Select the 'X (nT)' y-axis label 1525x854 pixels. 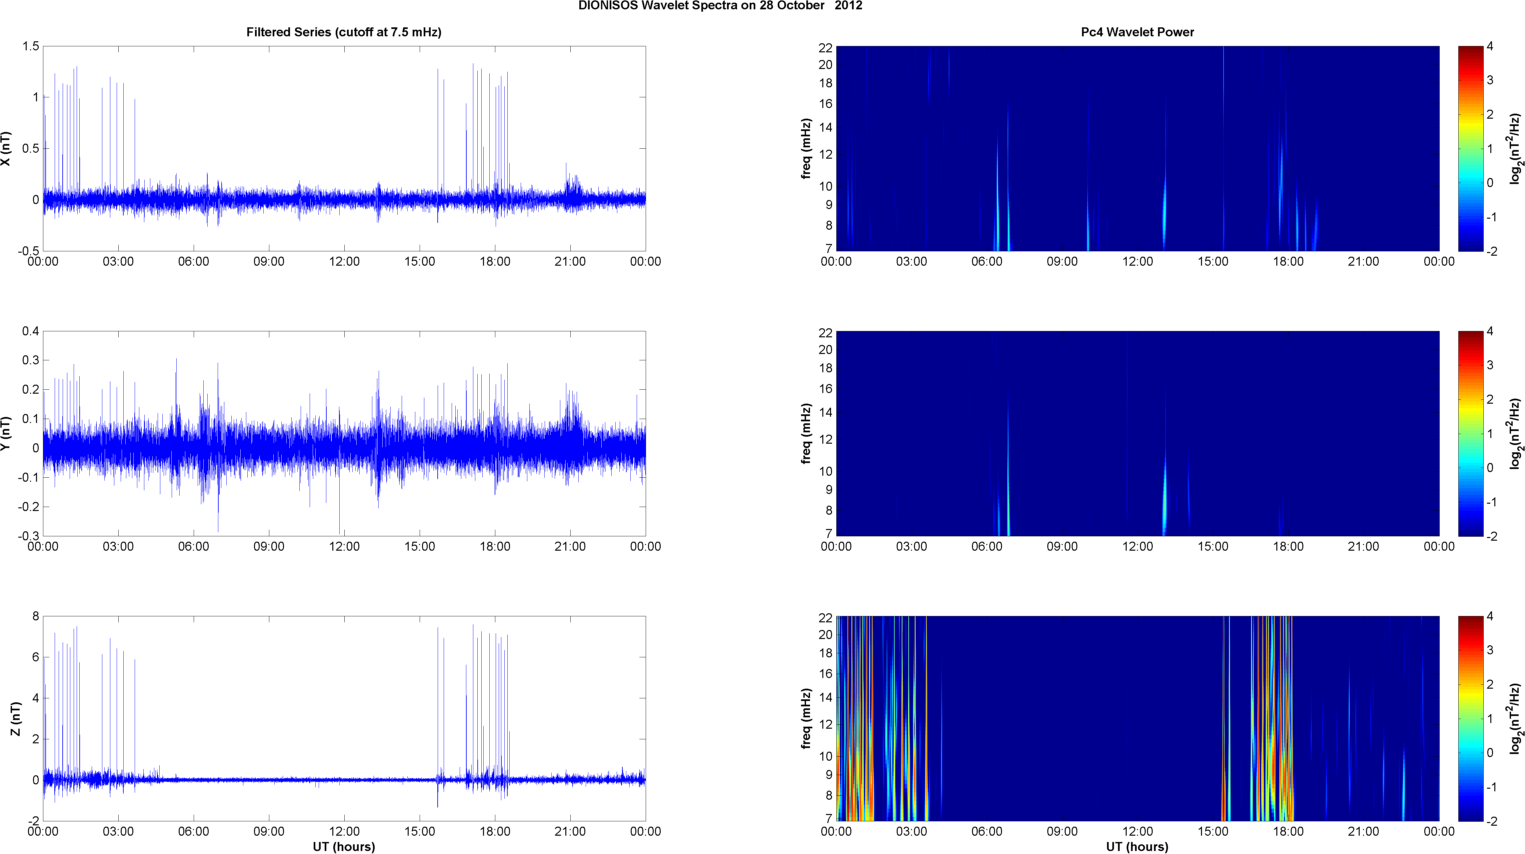(x=7, y=148)
